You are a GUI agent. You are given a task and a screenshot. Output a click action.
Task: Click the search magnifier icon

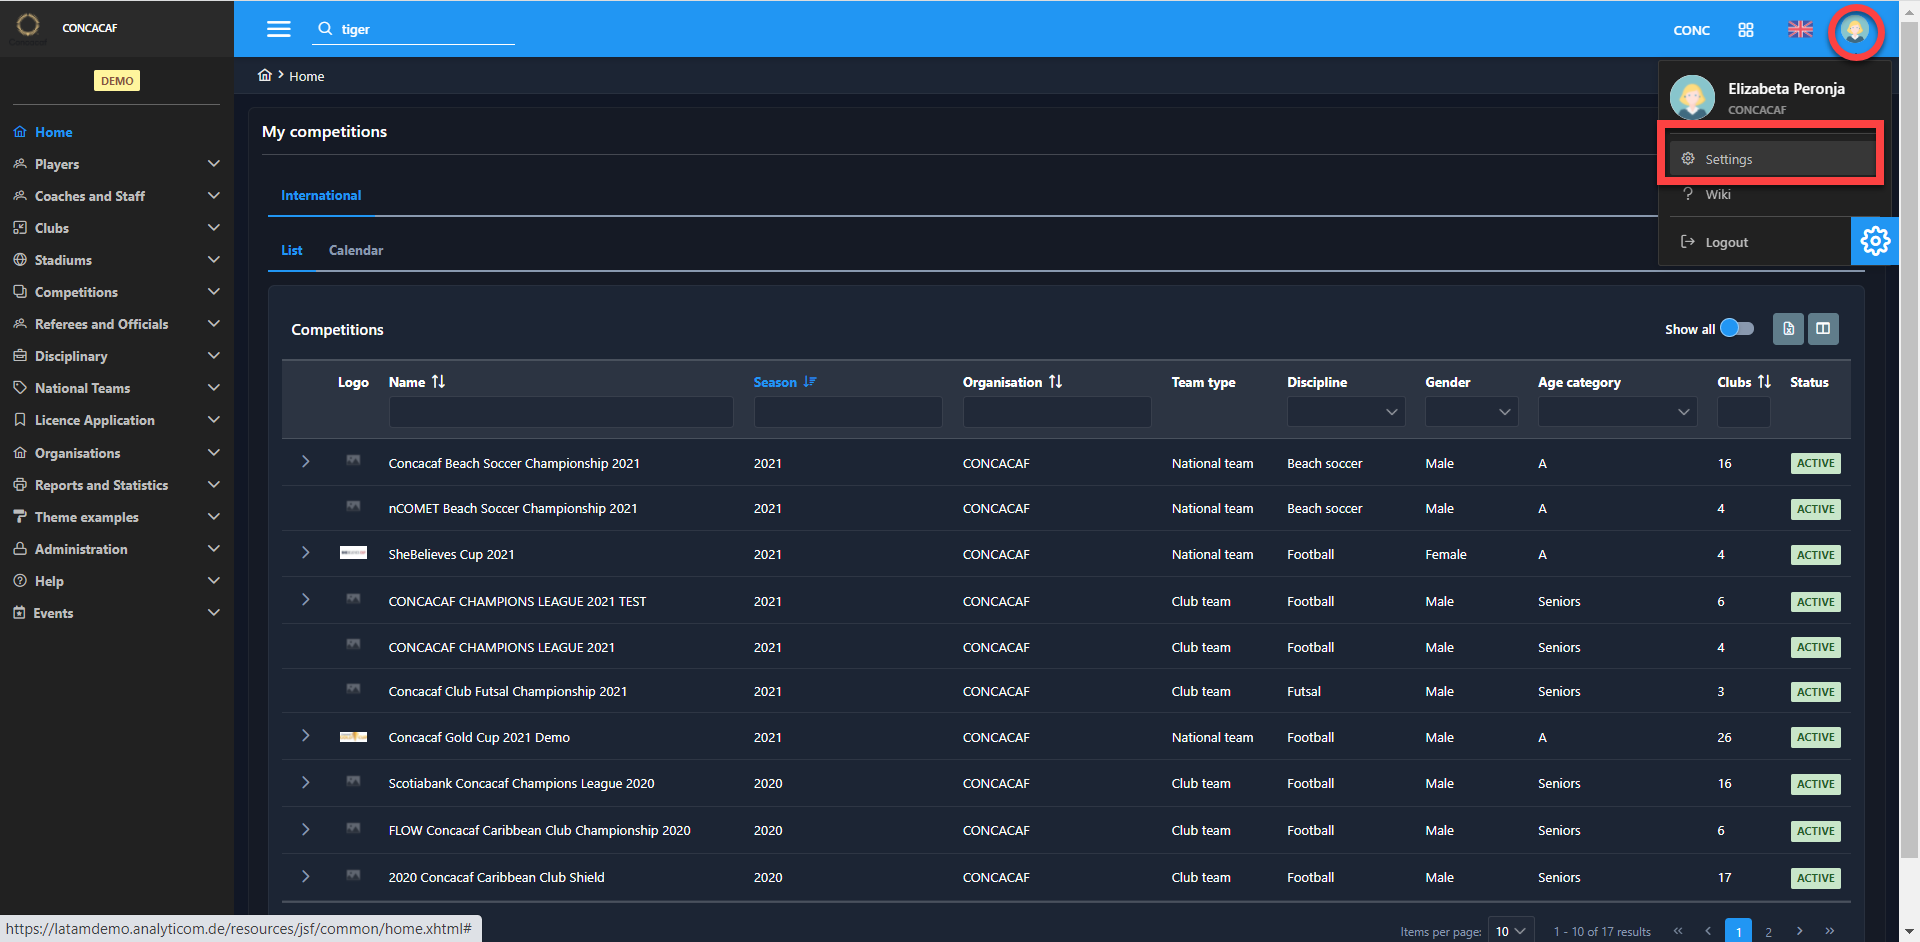325,29
